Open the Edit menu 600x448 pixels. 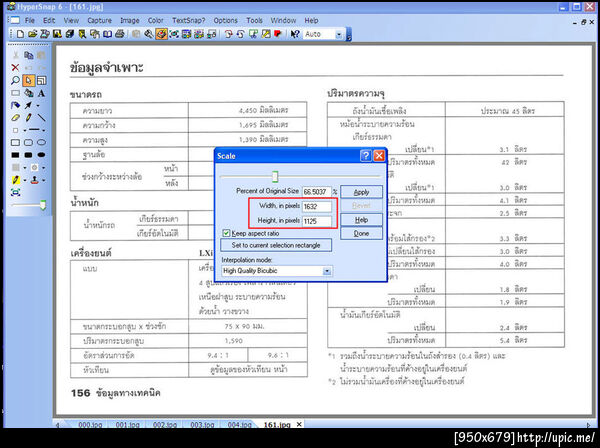[x=49, y=21]
